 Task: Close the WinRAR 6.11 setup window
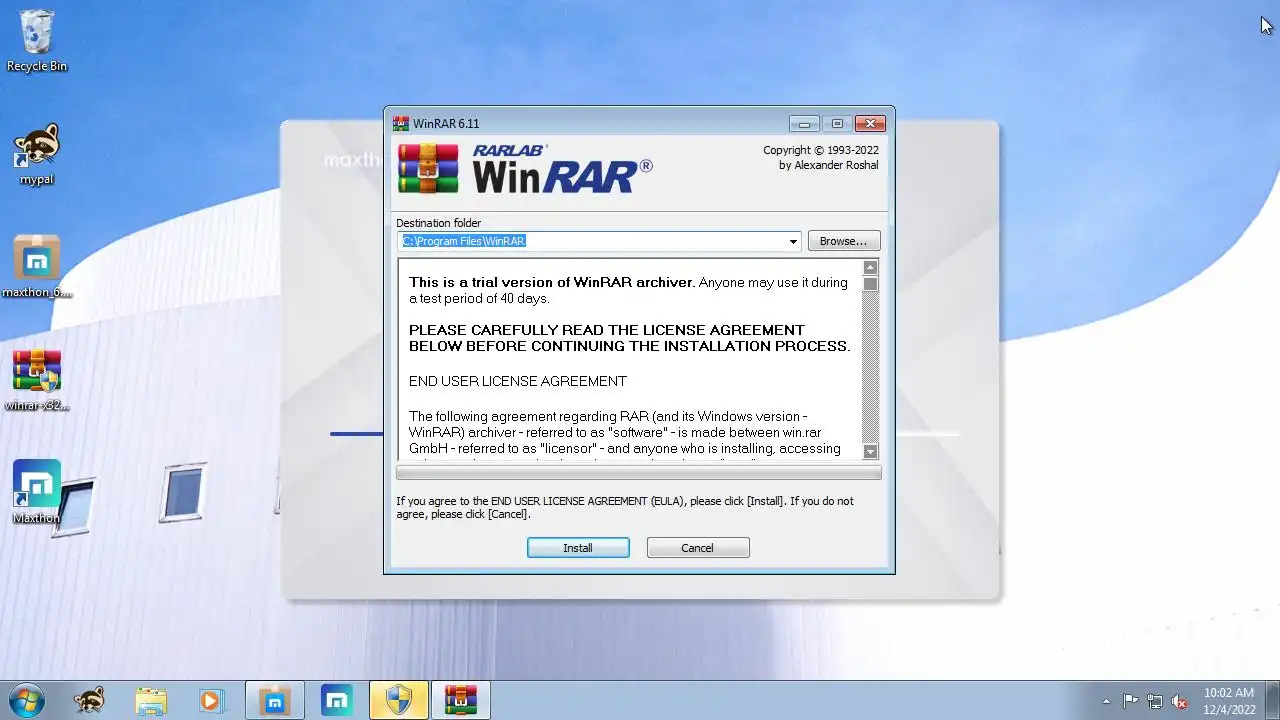pyautogui.click(x=870, y=124)
